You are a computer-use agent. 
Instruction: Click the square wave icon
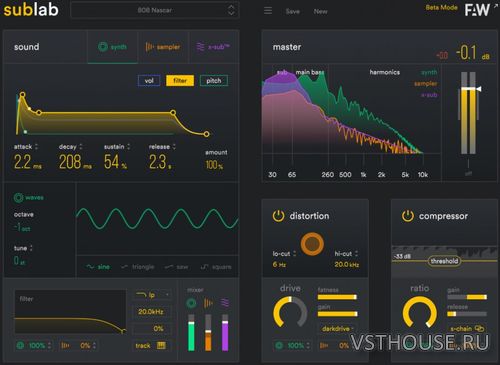[x=204, y=267]
